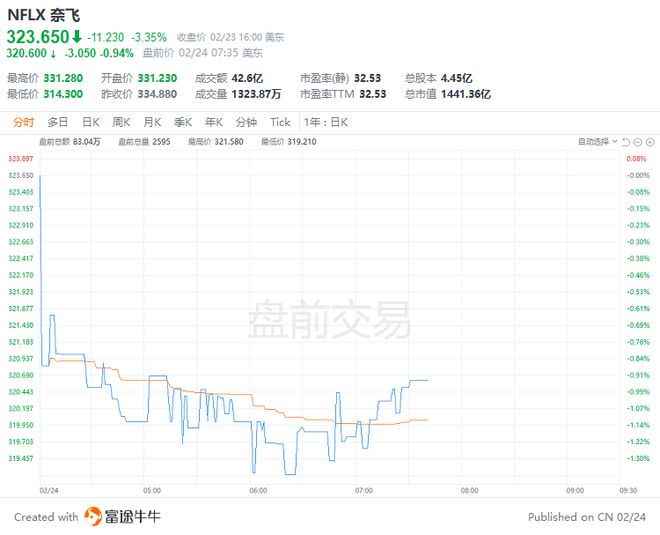This screenshot has width=660, height=535.
Task: Switch to the 多日 tab
Action: point(56,122)
